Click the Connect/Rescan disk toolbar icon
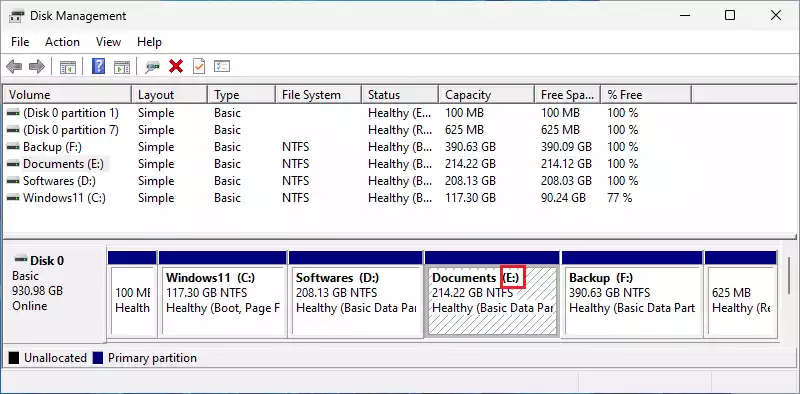800x394 pixels. pyautogui.click(x=152, y=66)
